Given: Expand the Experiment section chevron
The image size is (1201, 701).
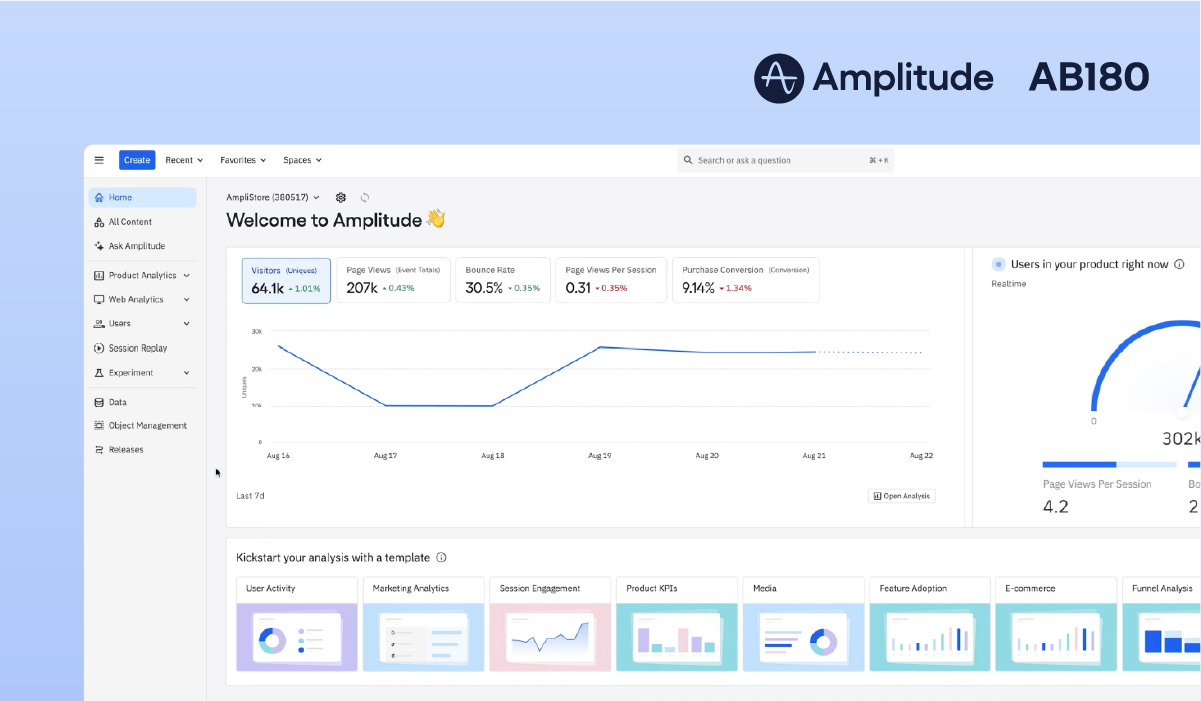Looking at the screenshot, I should [187, 373].
